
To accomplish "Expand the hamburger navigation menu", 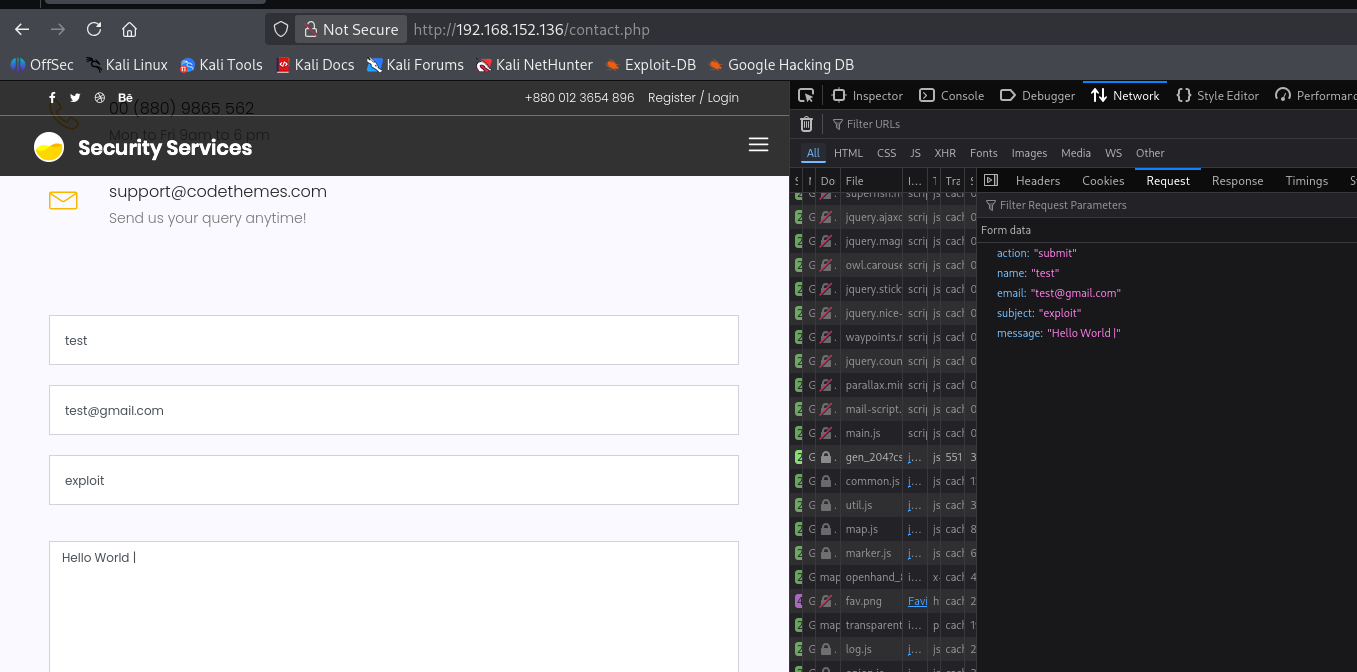I will tap(758, 145).
